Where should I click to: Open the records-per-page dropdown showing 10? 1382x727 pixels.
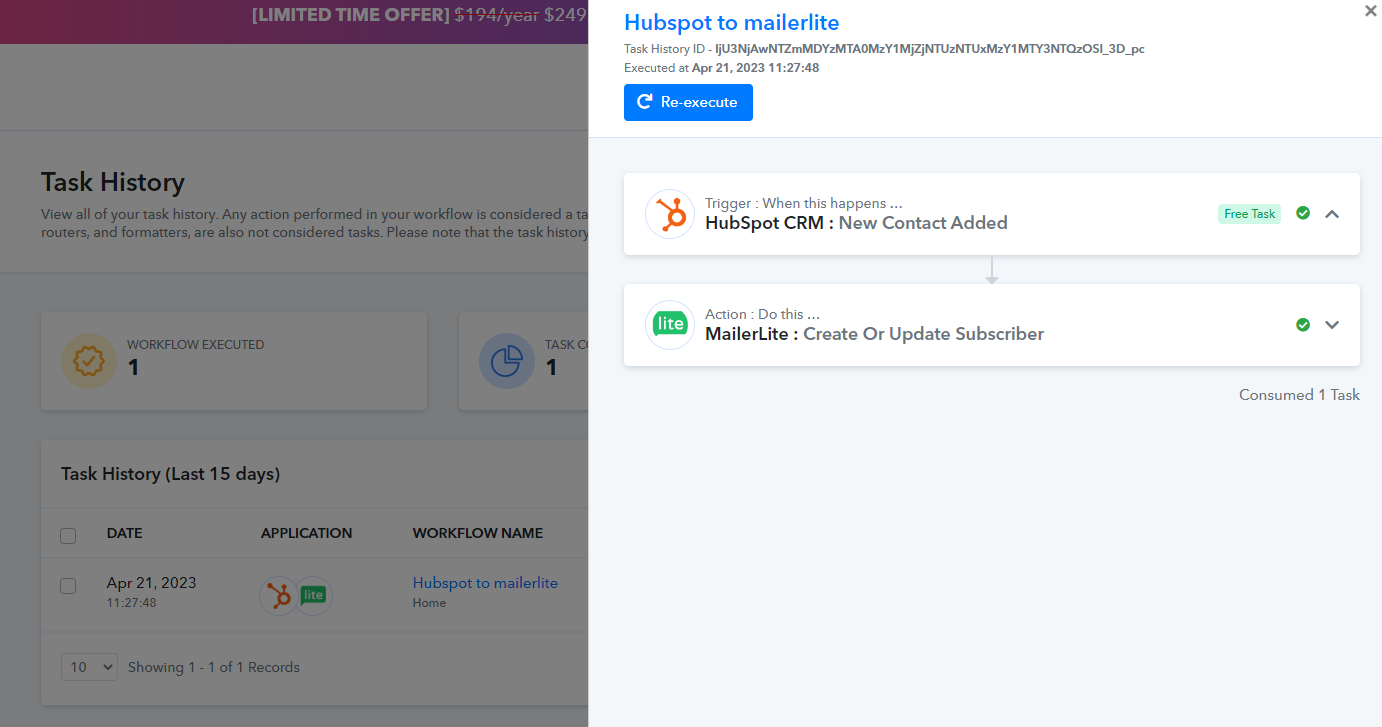click(x=90, y=667)
